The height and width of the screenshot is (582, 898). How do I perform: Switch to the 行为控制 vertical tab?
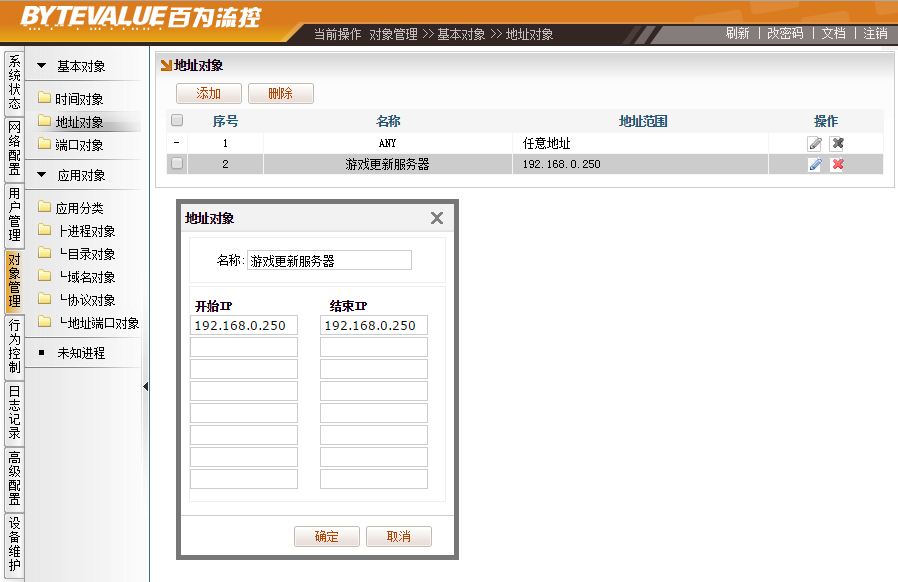pos(14,345)
